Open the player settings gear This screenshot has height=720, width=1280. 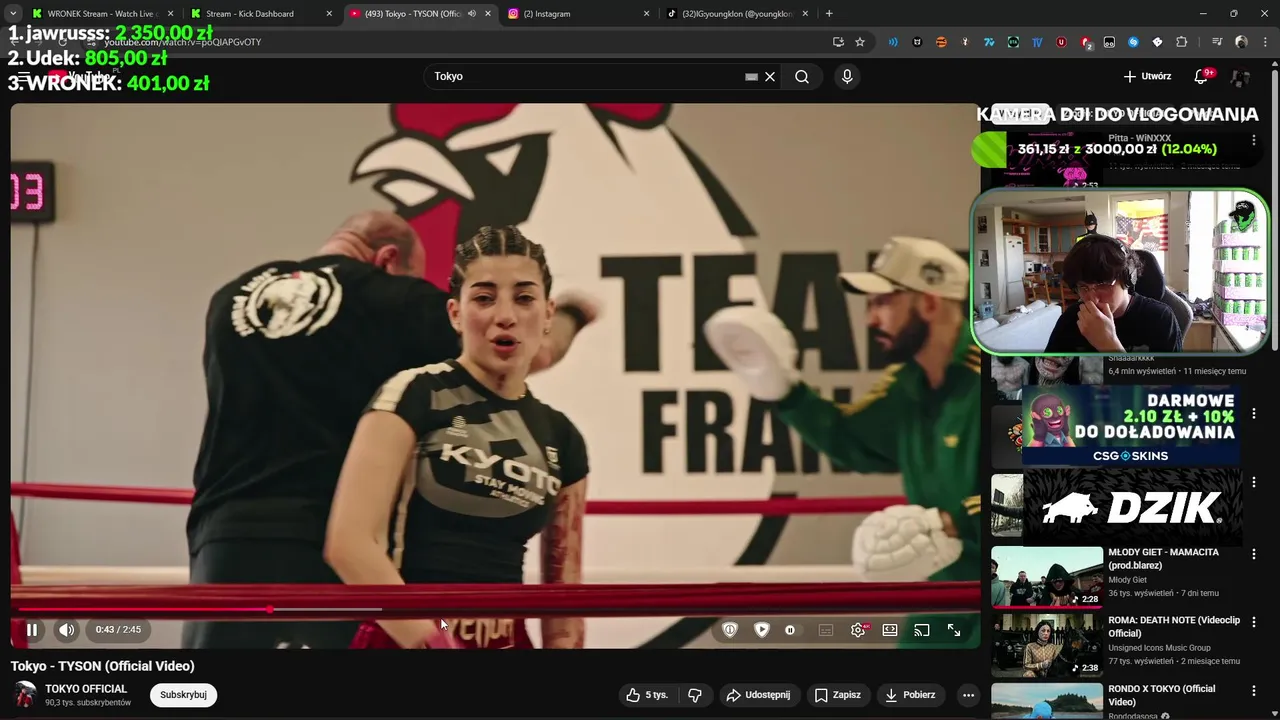coord(858,630)
